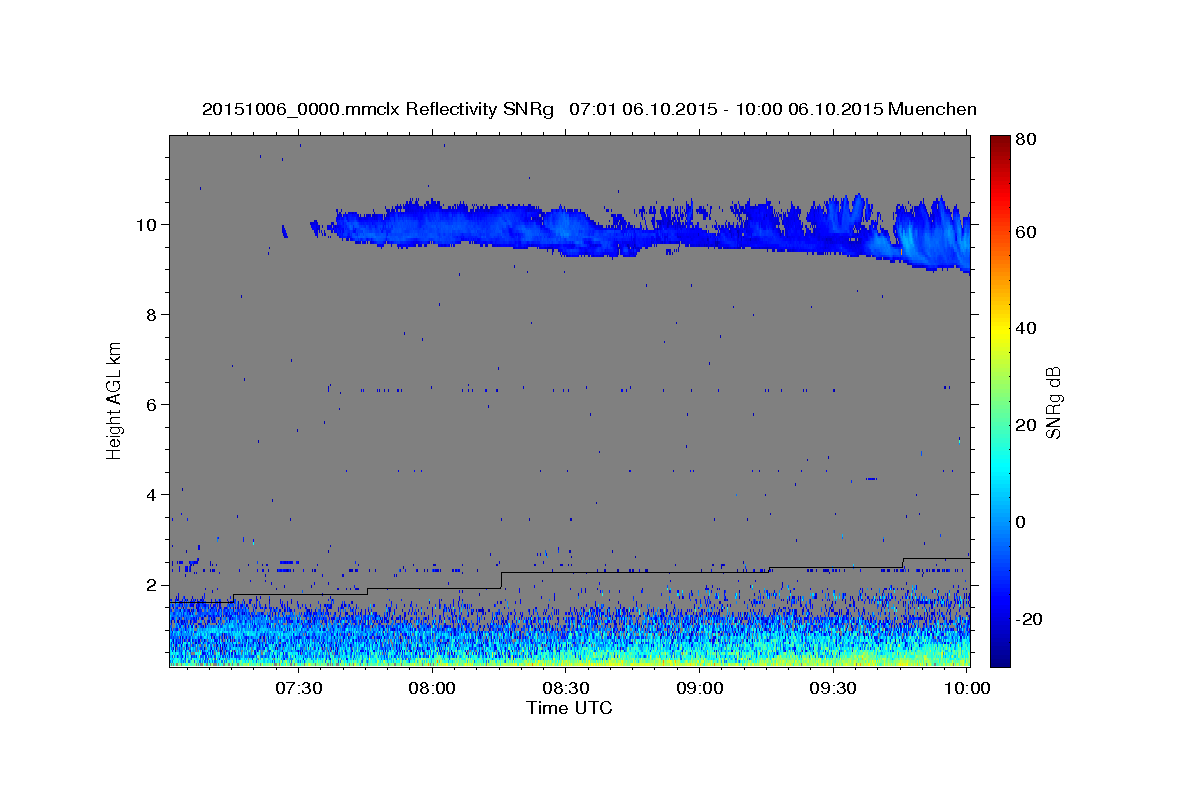The height and width of the screenshot is (800, 1200).
Task: Click the 07:30 time tick label
Action: 298,688
